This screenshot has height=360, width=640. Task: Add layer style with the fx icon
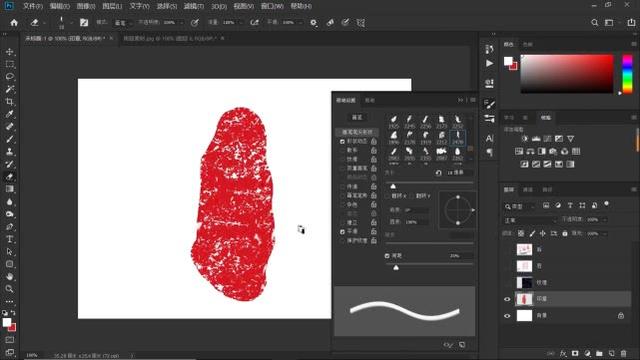[563, 353]
